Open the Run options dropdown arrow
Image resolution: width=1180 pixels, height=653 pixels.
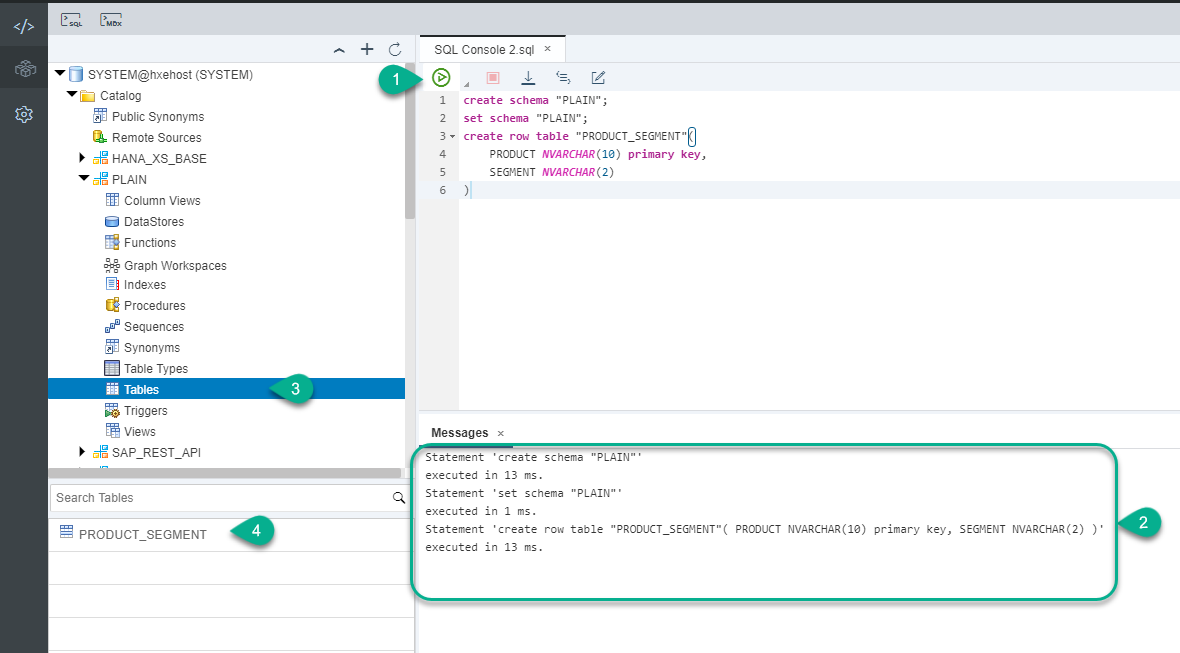point(467,84)
